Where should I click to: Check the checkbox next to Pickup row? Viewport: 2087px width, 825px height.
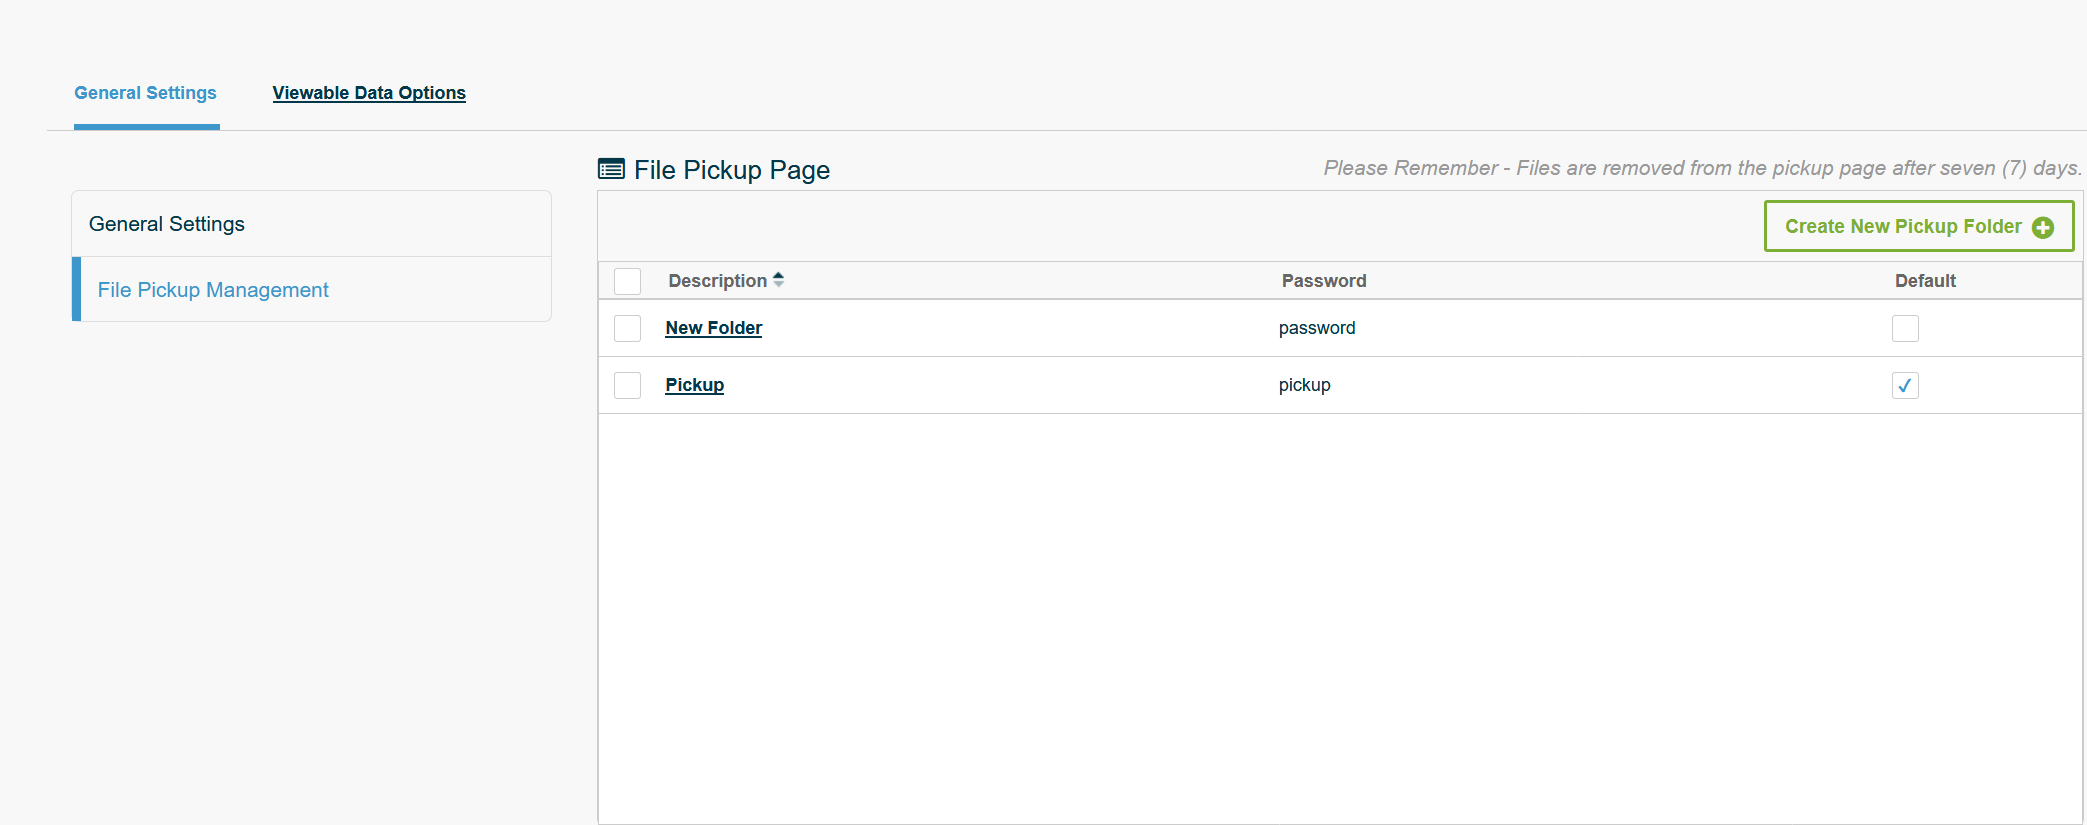pos(627,385)
